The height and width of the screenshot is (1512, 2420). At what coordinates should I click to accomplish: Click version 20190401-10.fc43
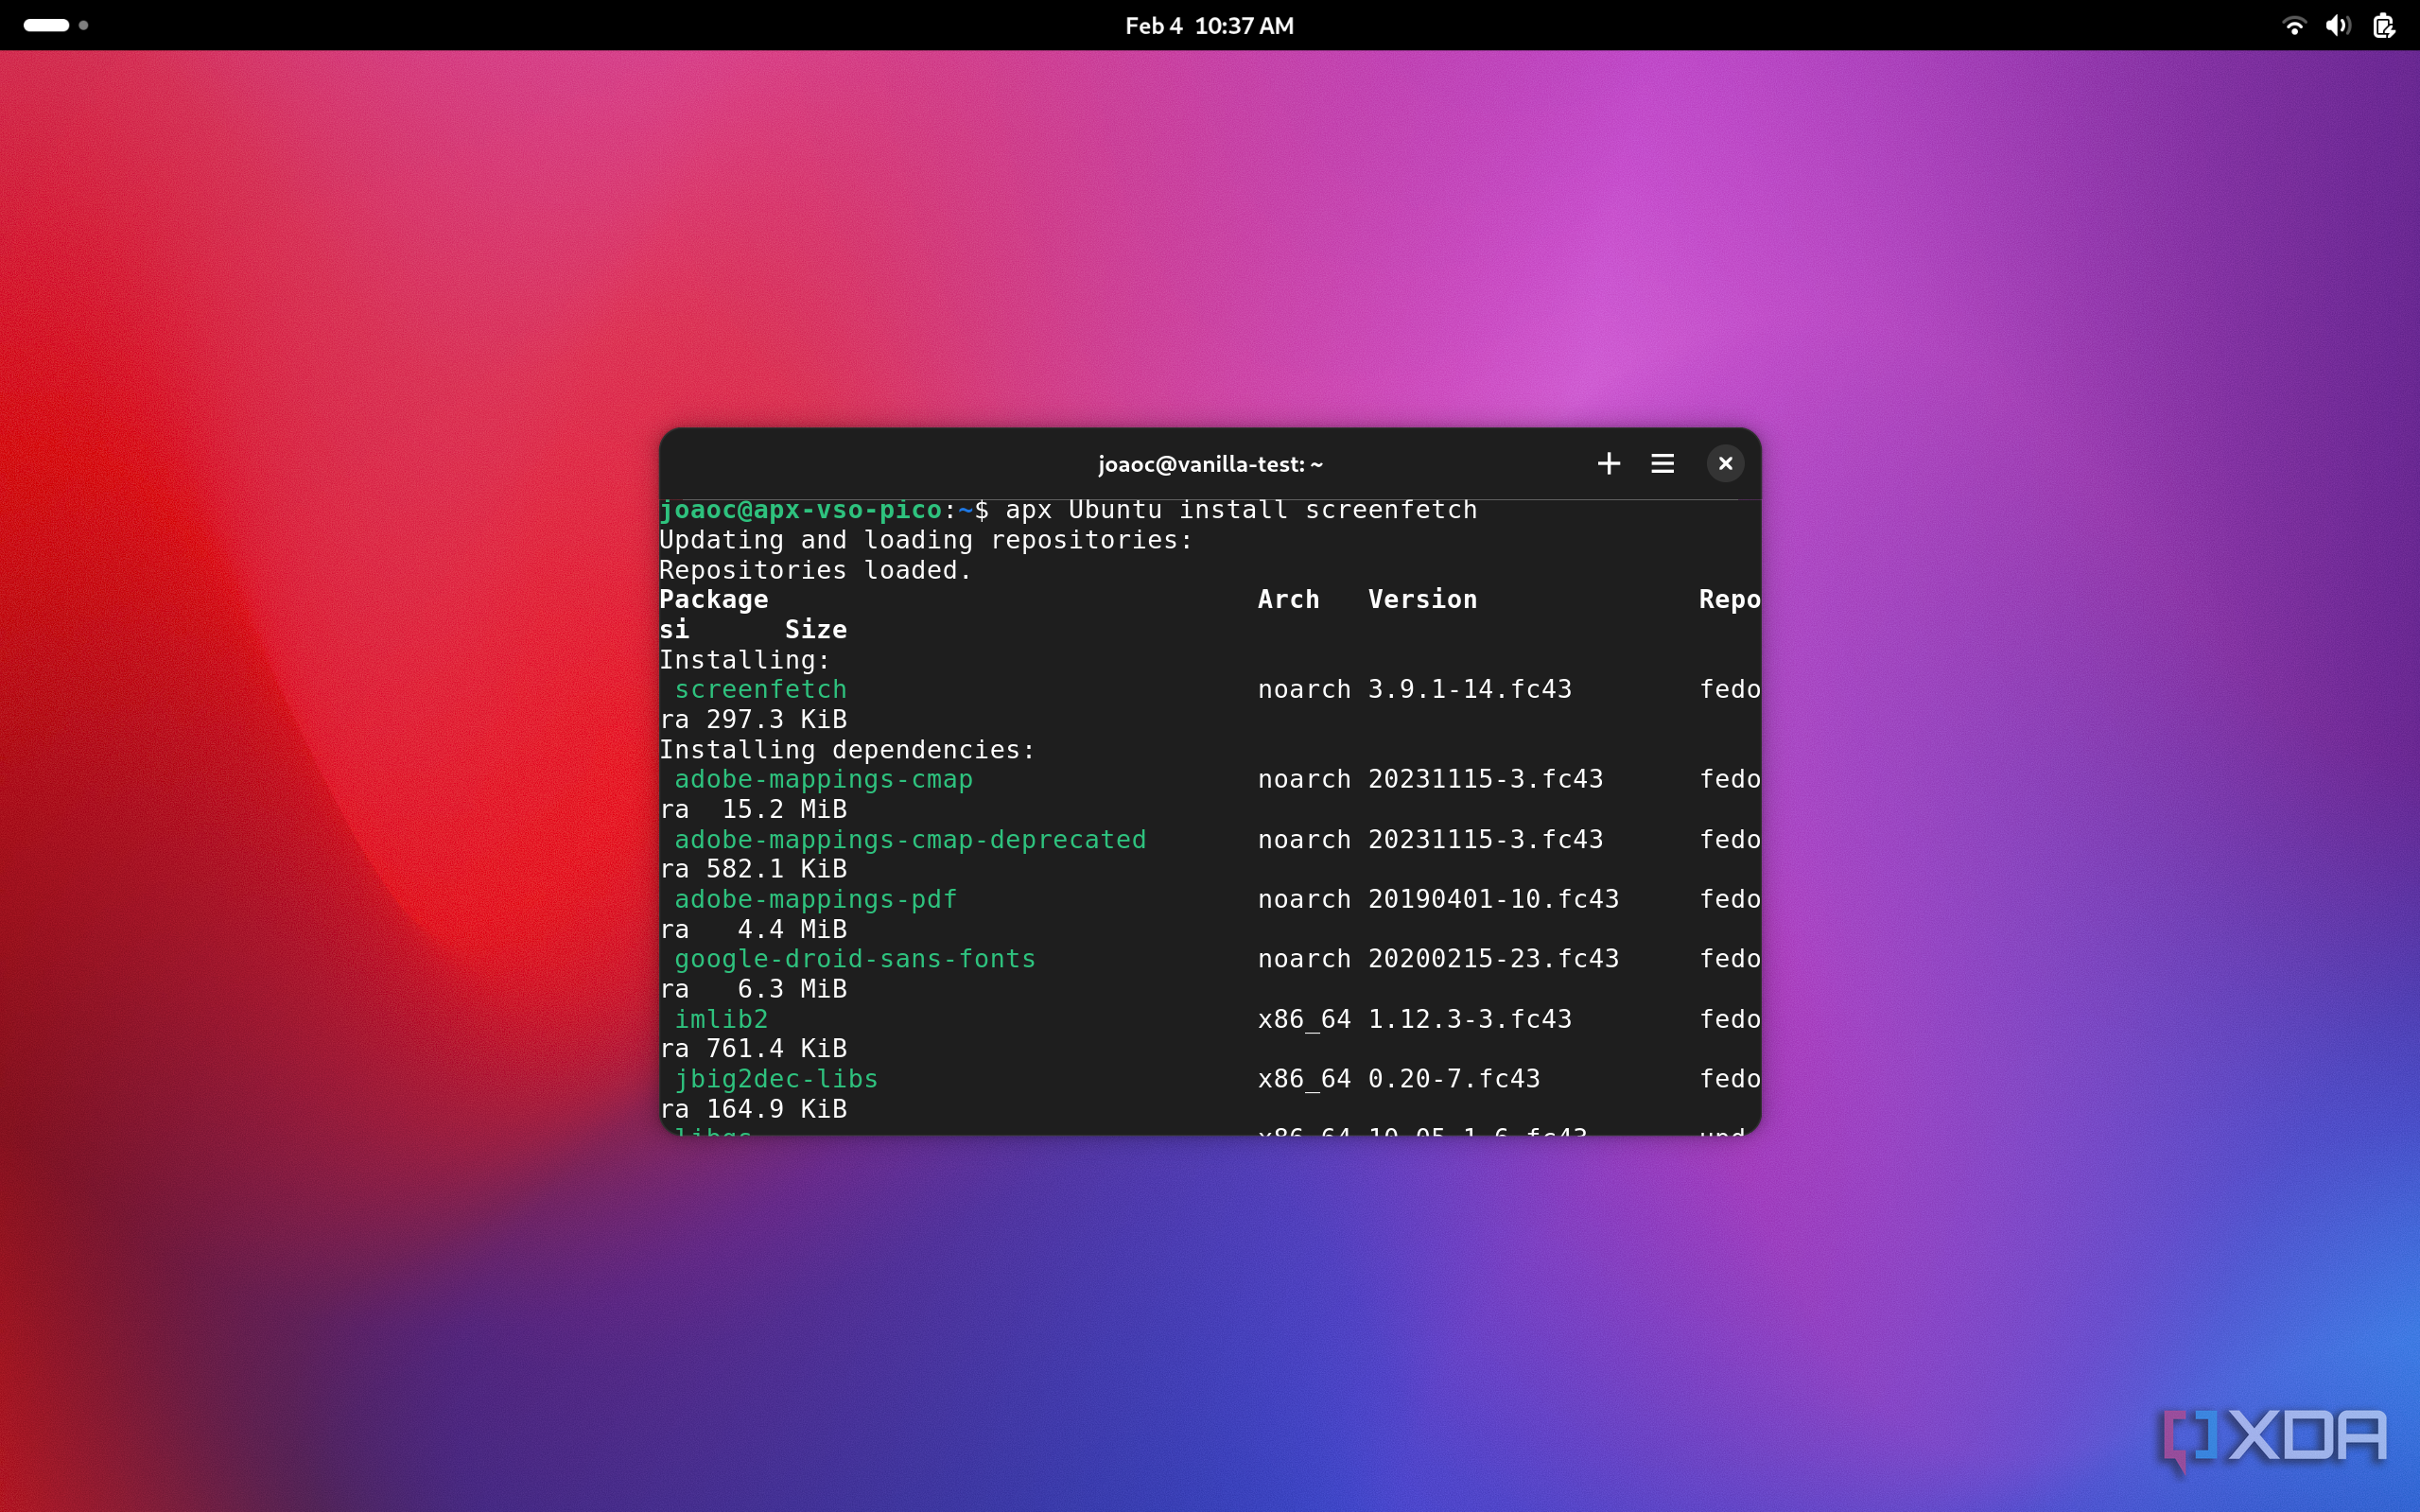[1493, 899]
